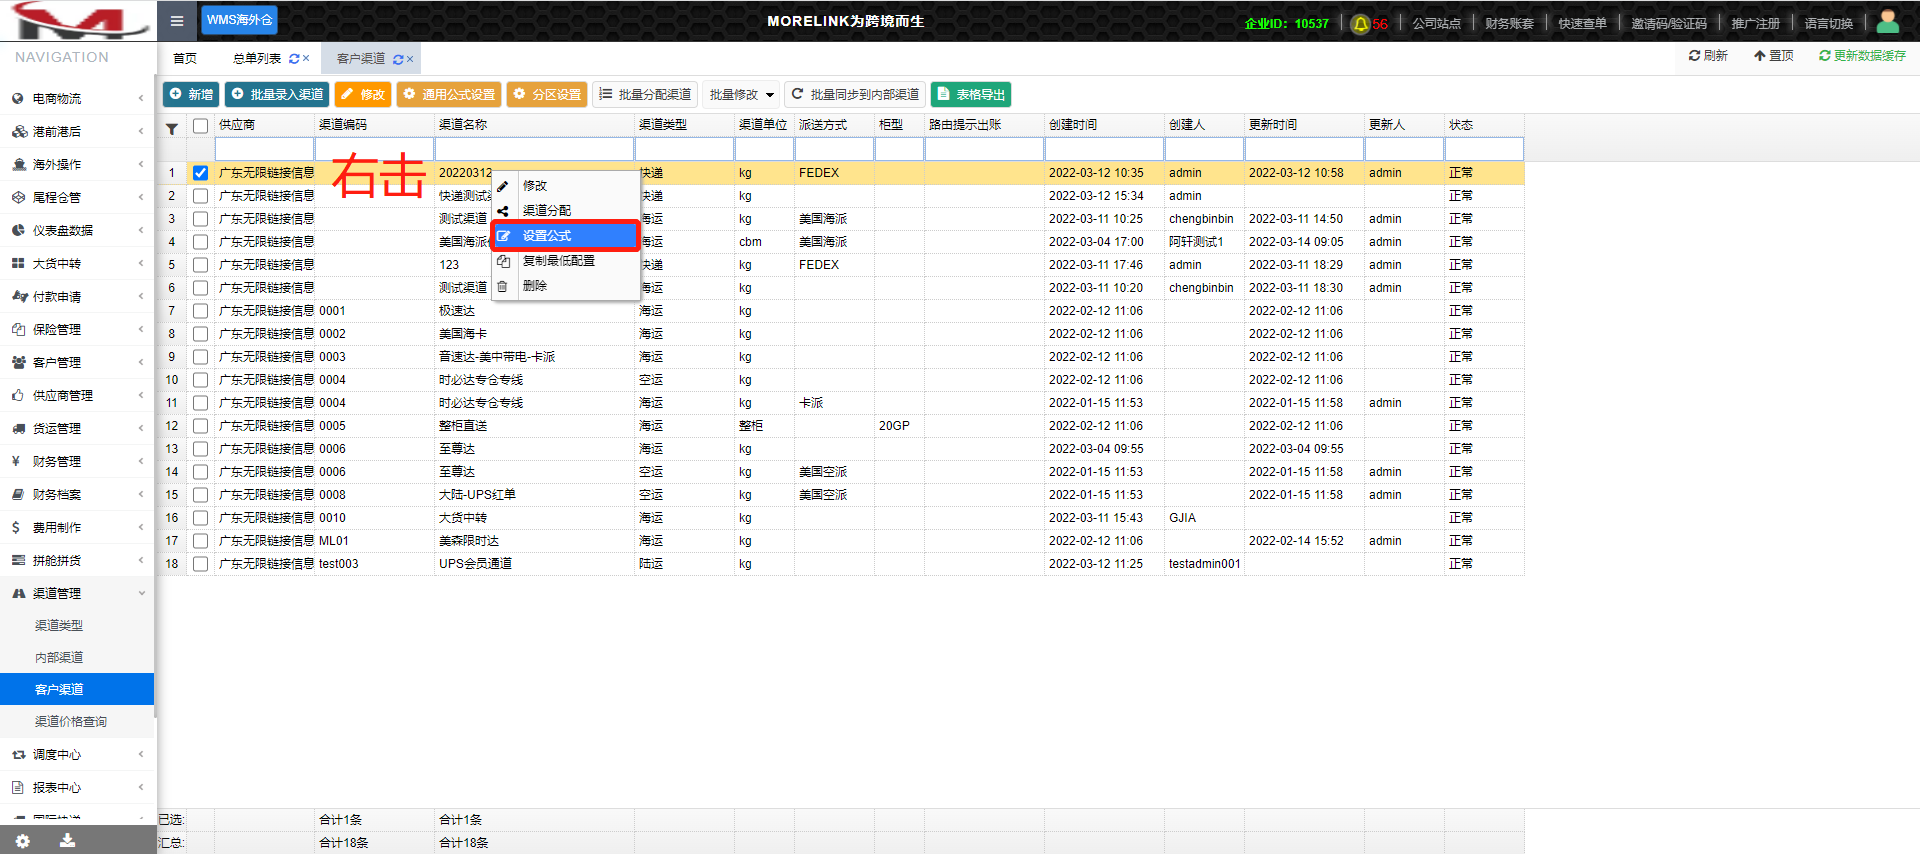Click the settings gear icon at sidebar bottom

22,841
